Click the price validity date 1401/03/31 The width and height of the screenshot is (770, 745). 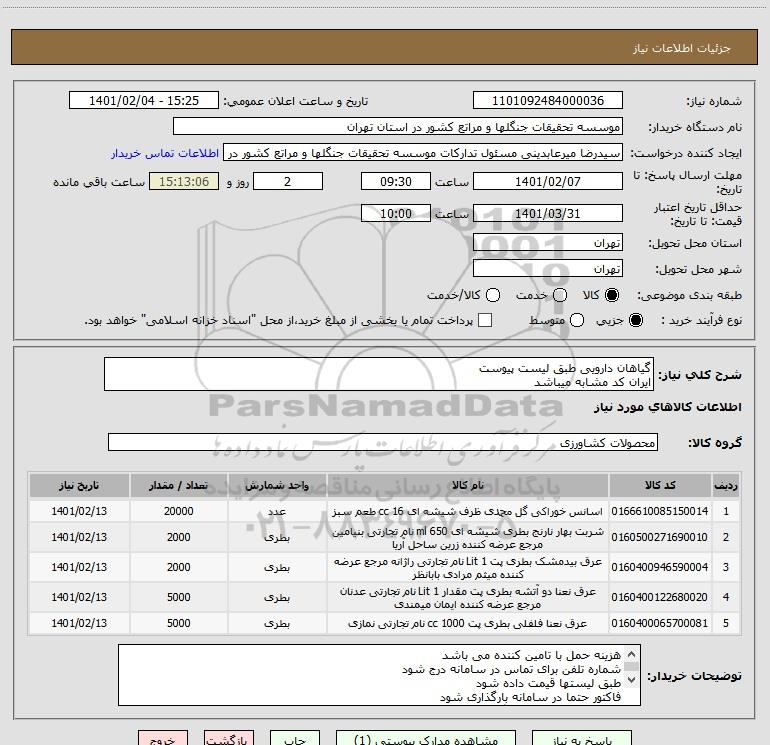point(548,214)
